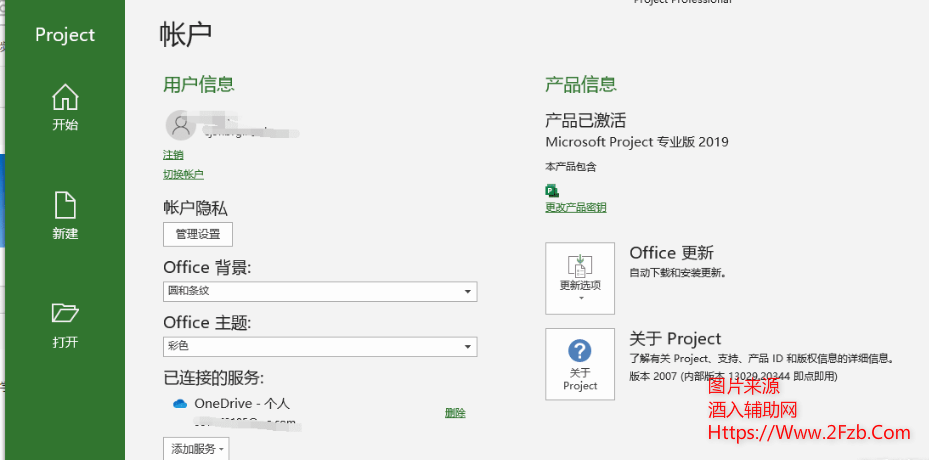
Task: Click the 更改产品密钥 link
Action: pyautogui.click(x=576, y=207)
